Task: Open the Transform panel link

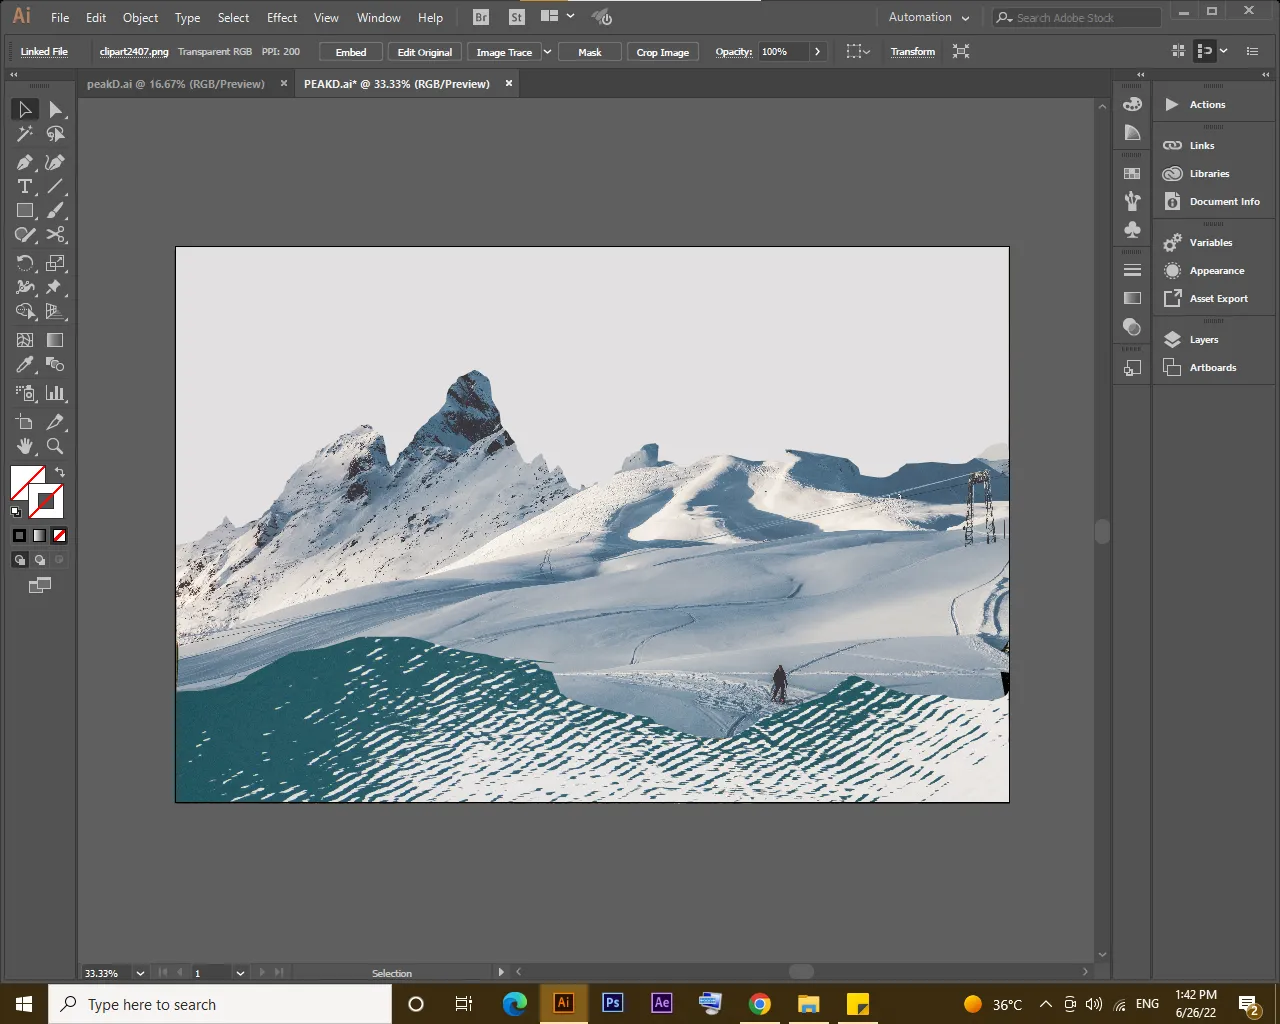Action: [x=913, y=52]
